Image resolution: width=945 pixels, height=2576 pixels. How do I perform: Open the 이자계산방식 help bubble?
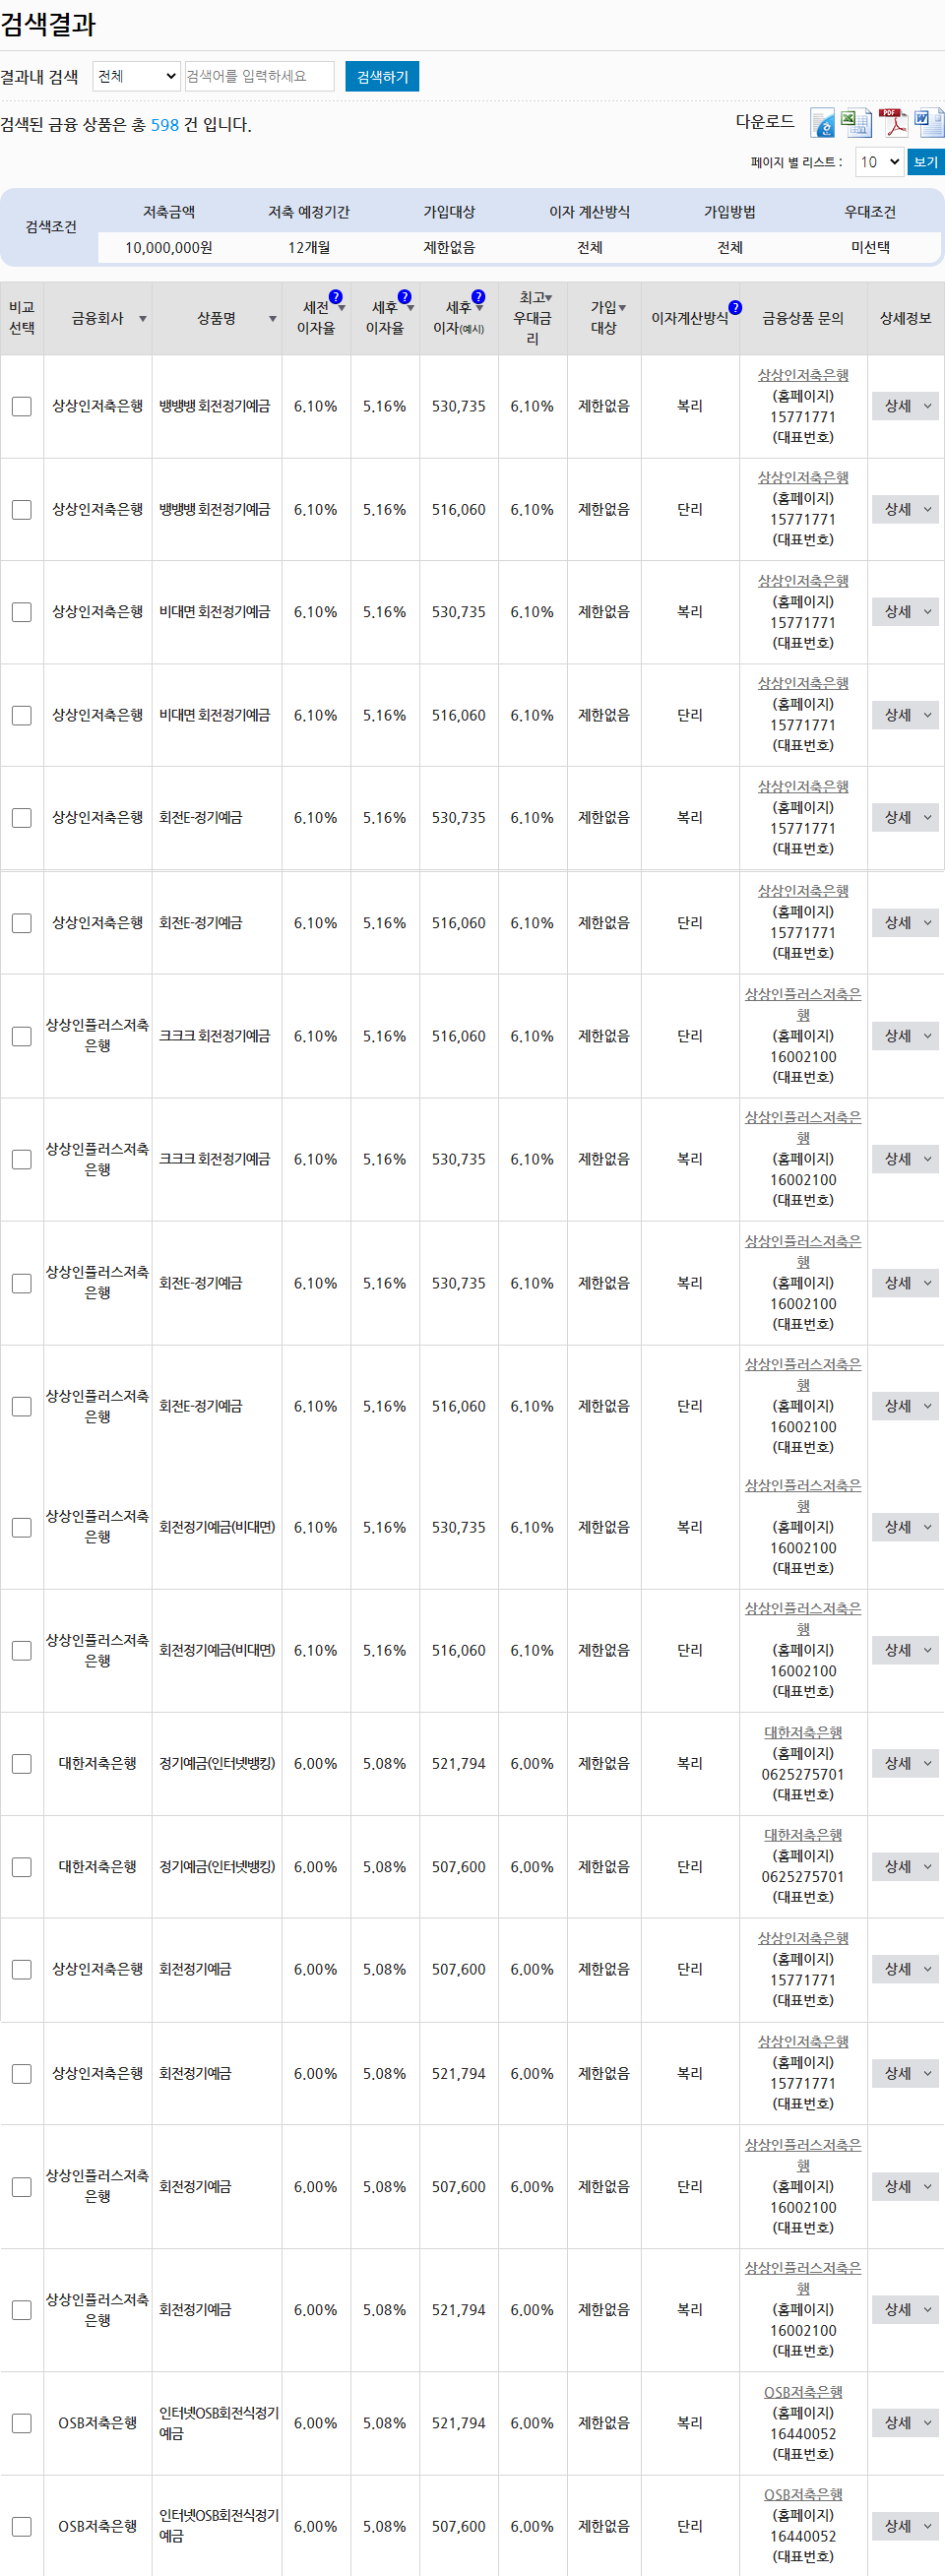[734, 308]
